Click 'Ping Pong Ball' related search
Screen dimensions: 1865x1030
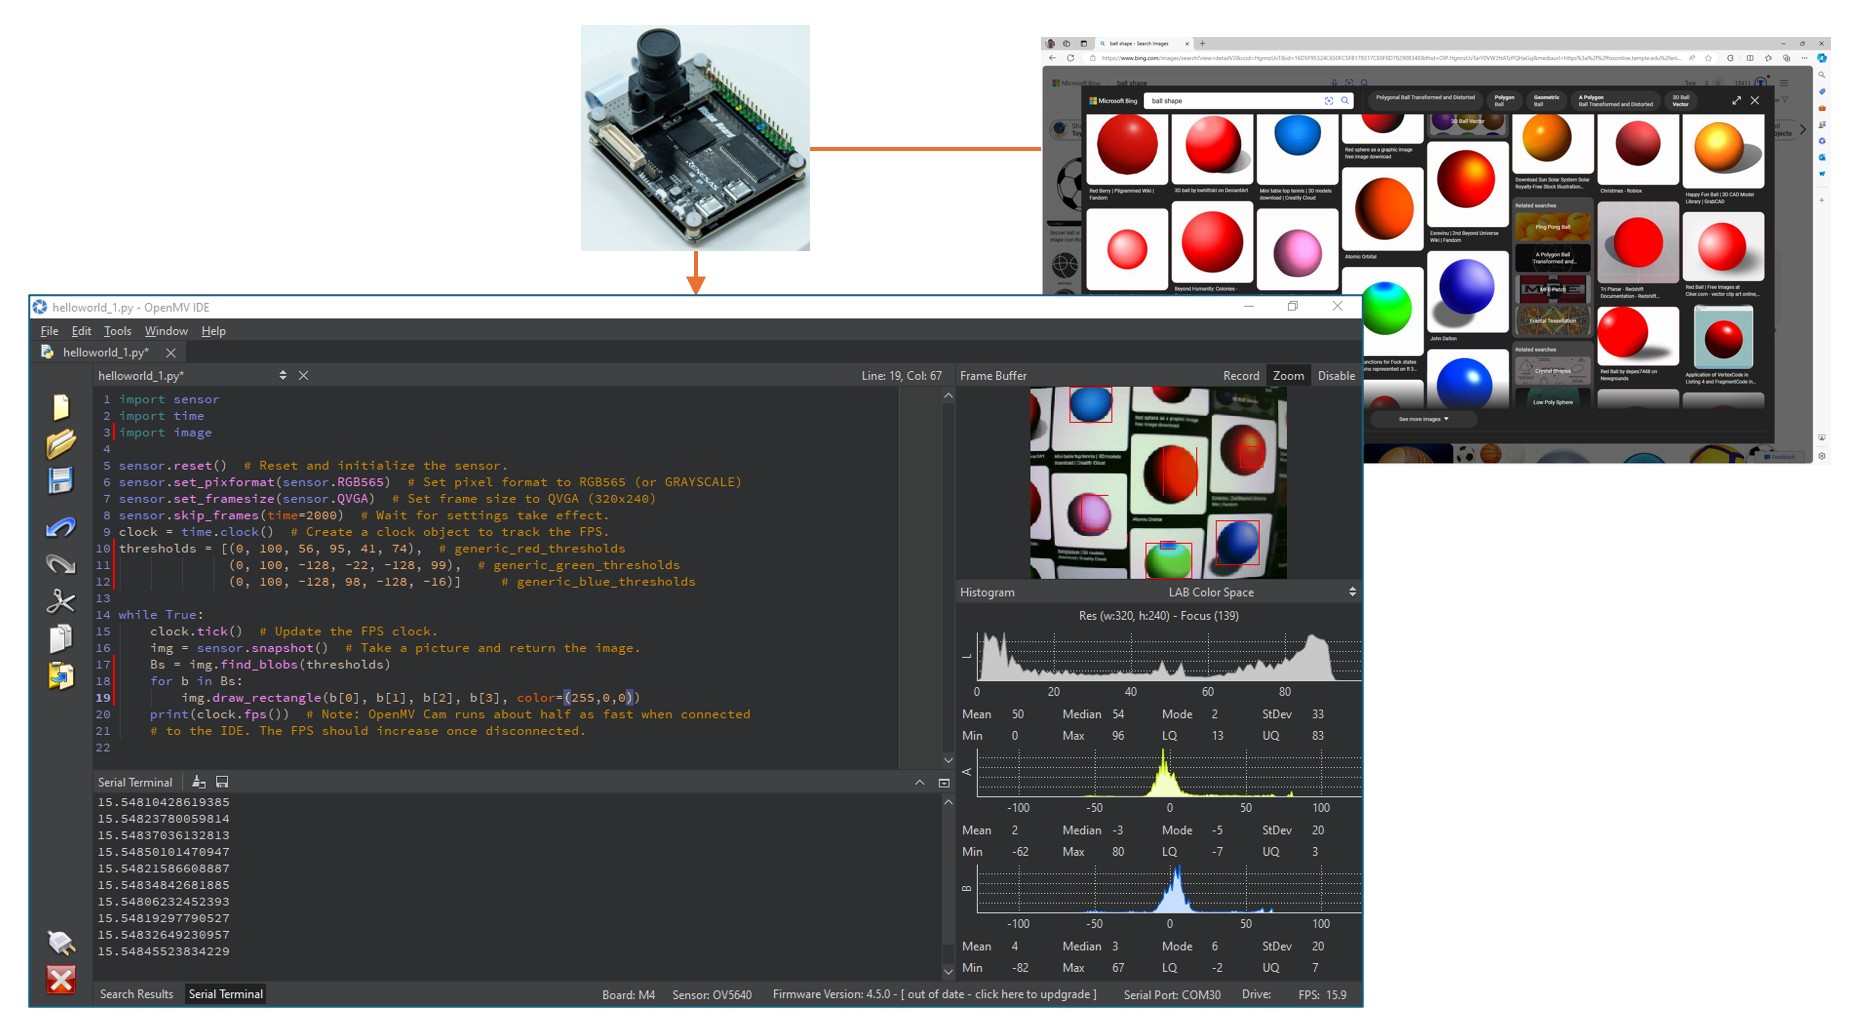(x=1552, y=227)
